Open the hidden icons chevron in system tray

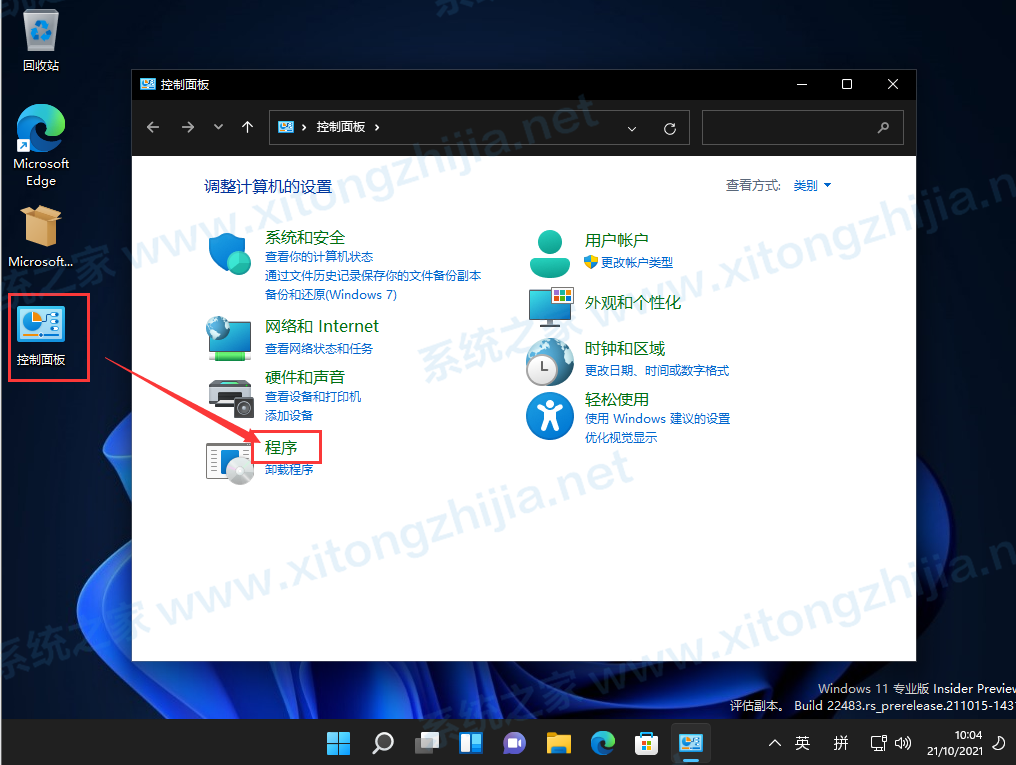tap(775, 743)
